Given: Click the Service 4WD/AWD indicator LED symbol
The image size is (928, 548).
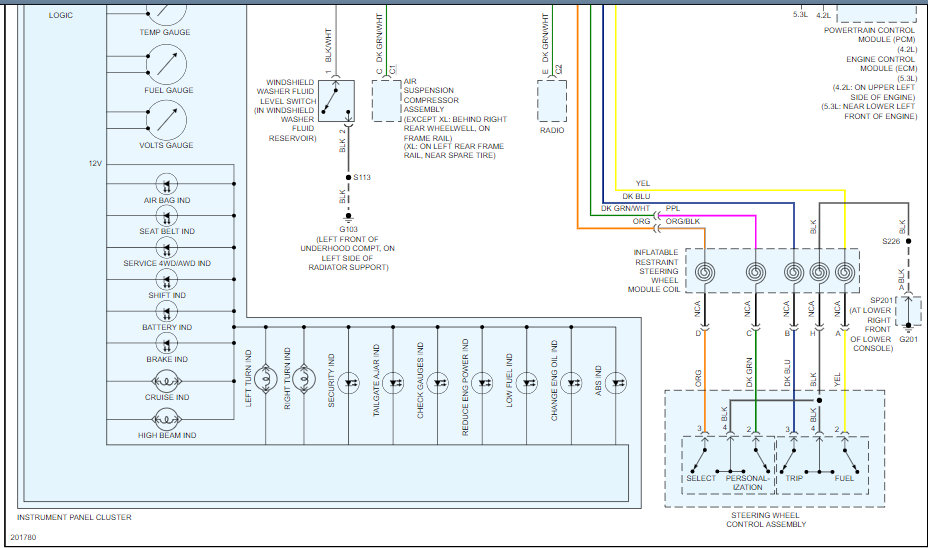Looking at the screenshot, I should [x=166, y=248].
